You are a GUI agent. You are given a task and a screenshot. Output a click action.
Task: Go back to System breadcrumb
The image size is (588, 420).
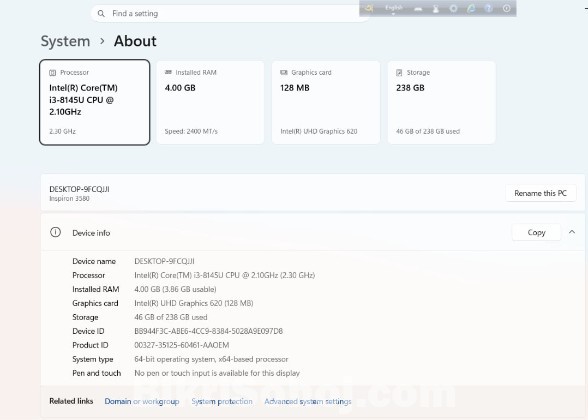coord(65,41)
